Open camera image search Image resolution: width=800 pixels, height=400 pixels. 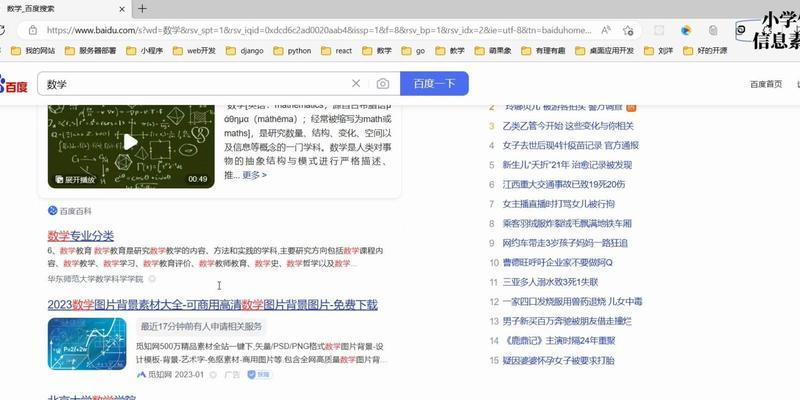pyautogui.click(x=383, y=84)
